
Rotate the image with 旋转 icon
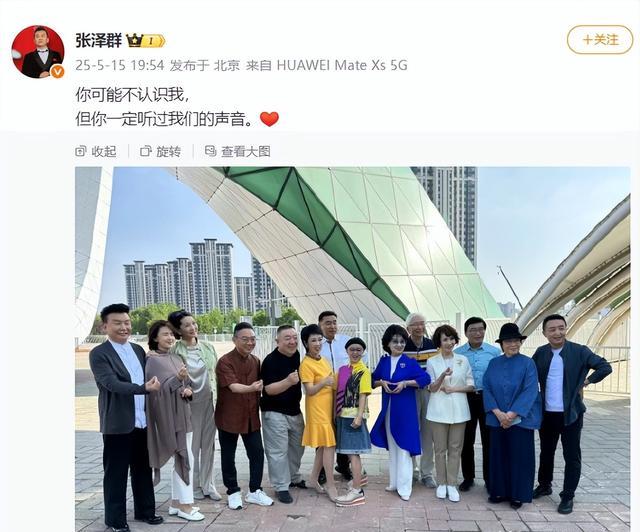pyautogui.click(x=146, y=151)
